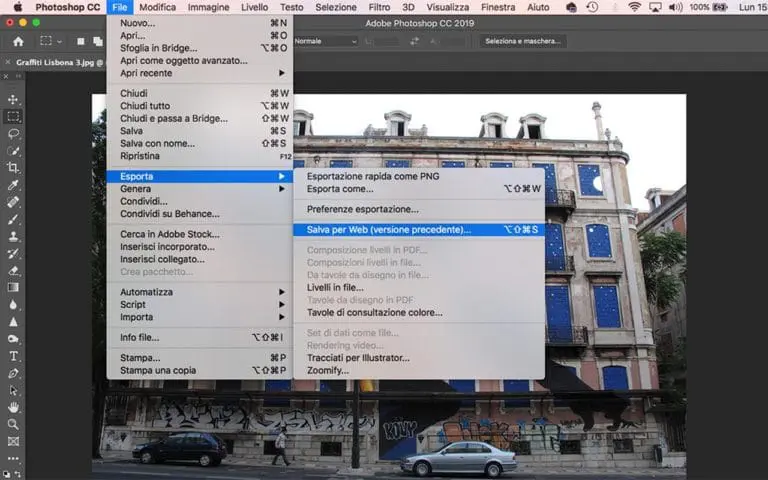Screen dimensions: 768x480
Task: Open the Livello menu
Action: pyautogui.click(x=254, y=7)
